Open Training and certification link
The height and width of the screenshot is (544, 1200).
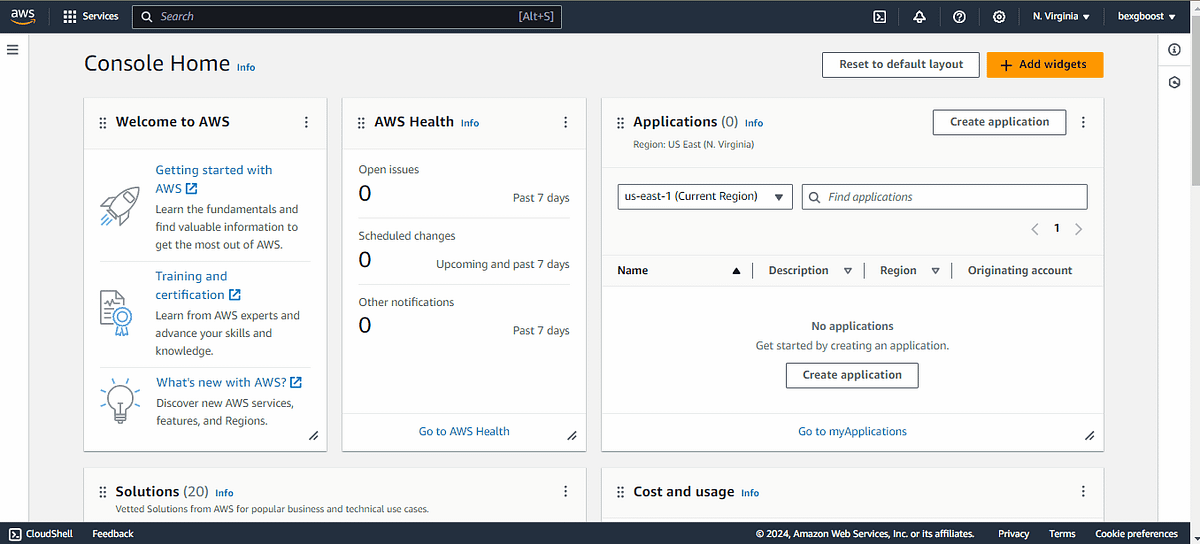point(197,285)
